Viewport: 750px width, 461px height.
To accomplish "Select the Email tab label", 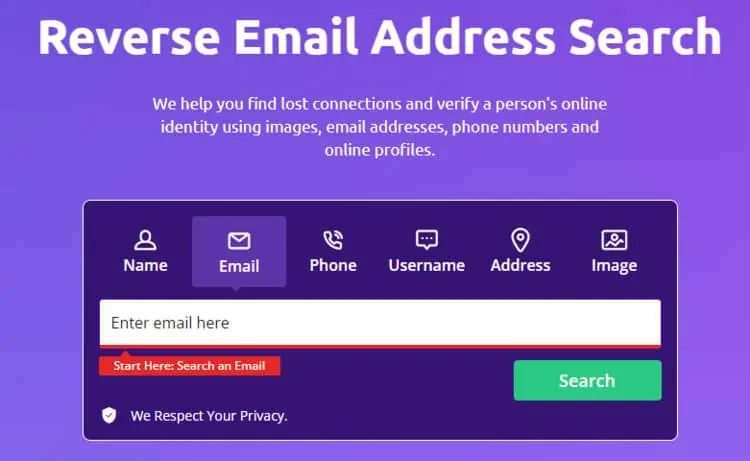I will click(x=239, y=266).
